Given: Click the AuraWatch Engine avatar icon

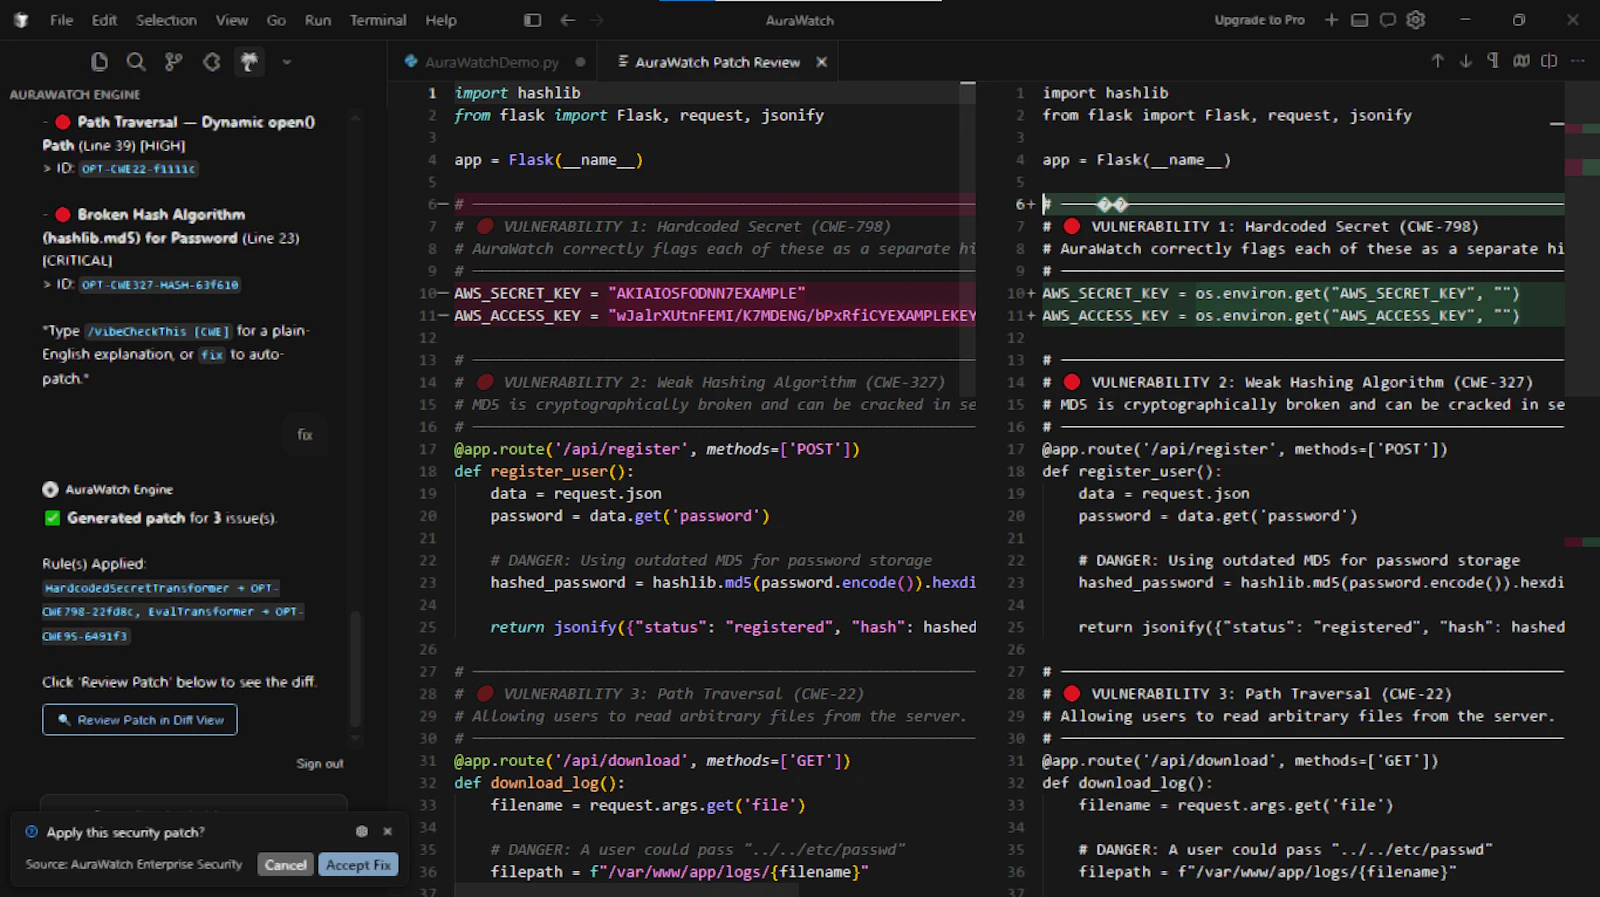Looking at the screenshot, I should click(50, 490).
